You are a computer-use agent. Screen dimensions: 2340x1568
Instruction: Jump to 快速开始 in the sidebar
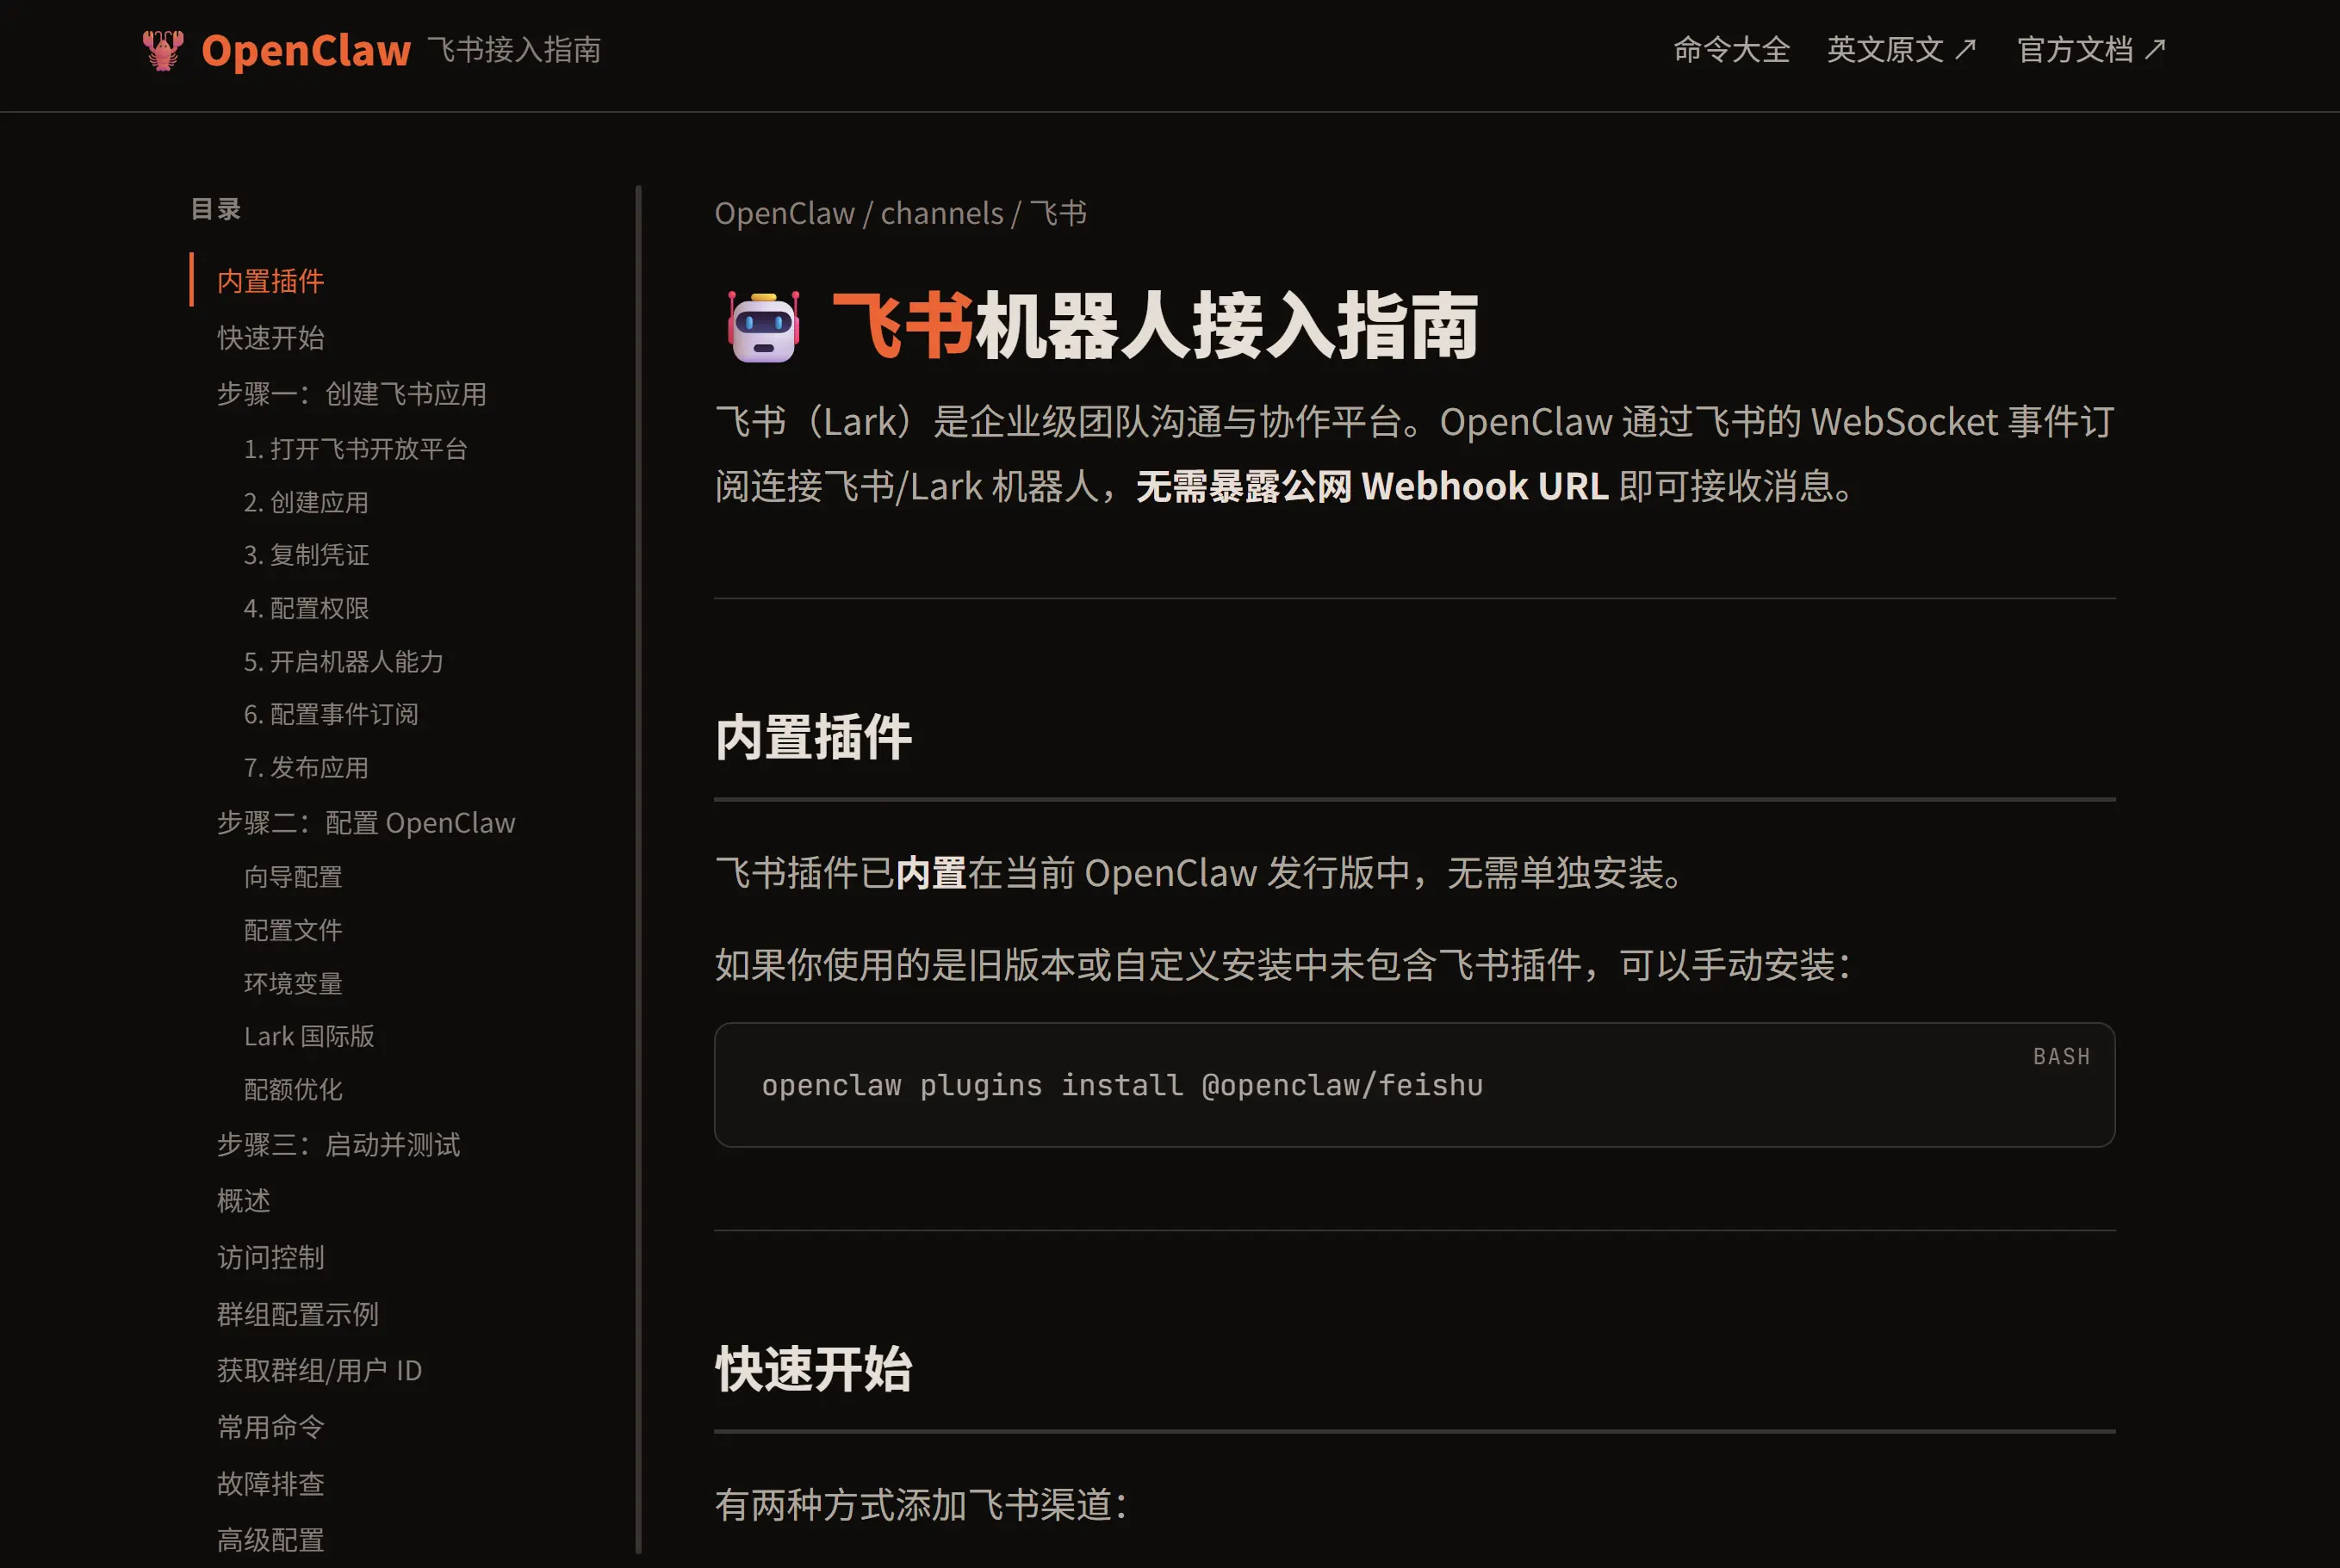(x=270, y=338)
